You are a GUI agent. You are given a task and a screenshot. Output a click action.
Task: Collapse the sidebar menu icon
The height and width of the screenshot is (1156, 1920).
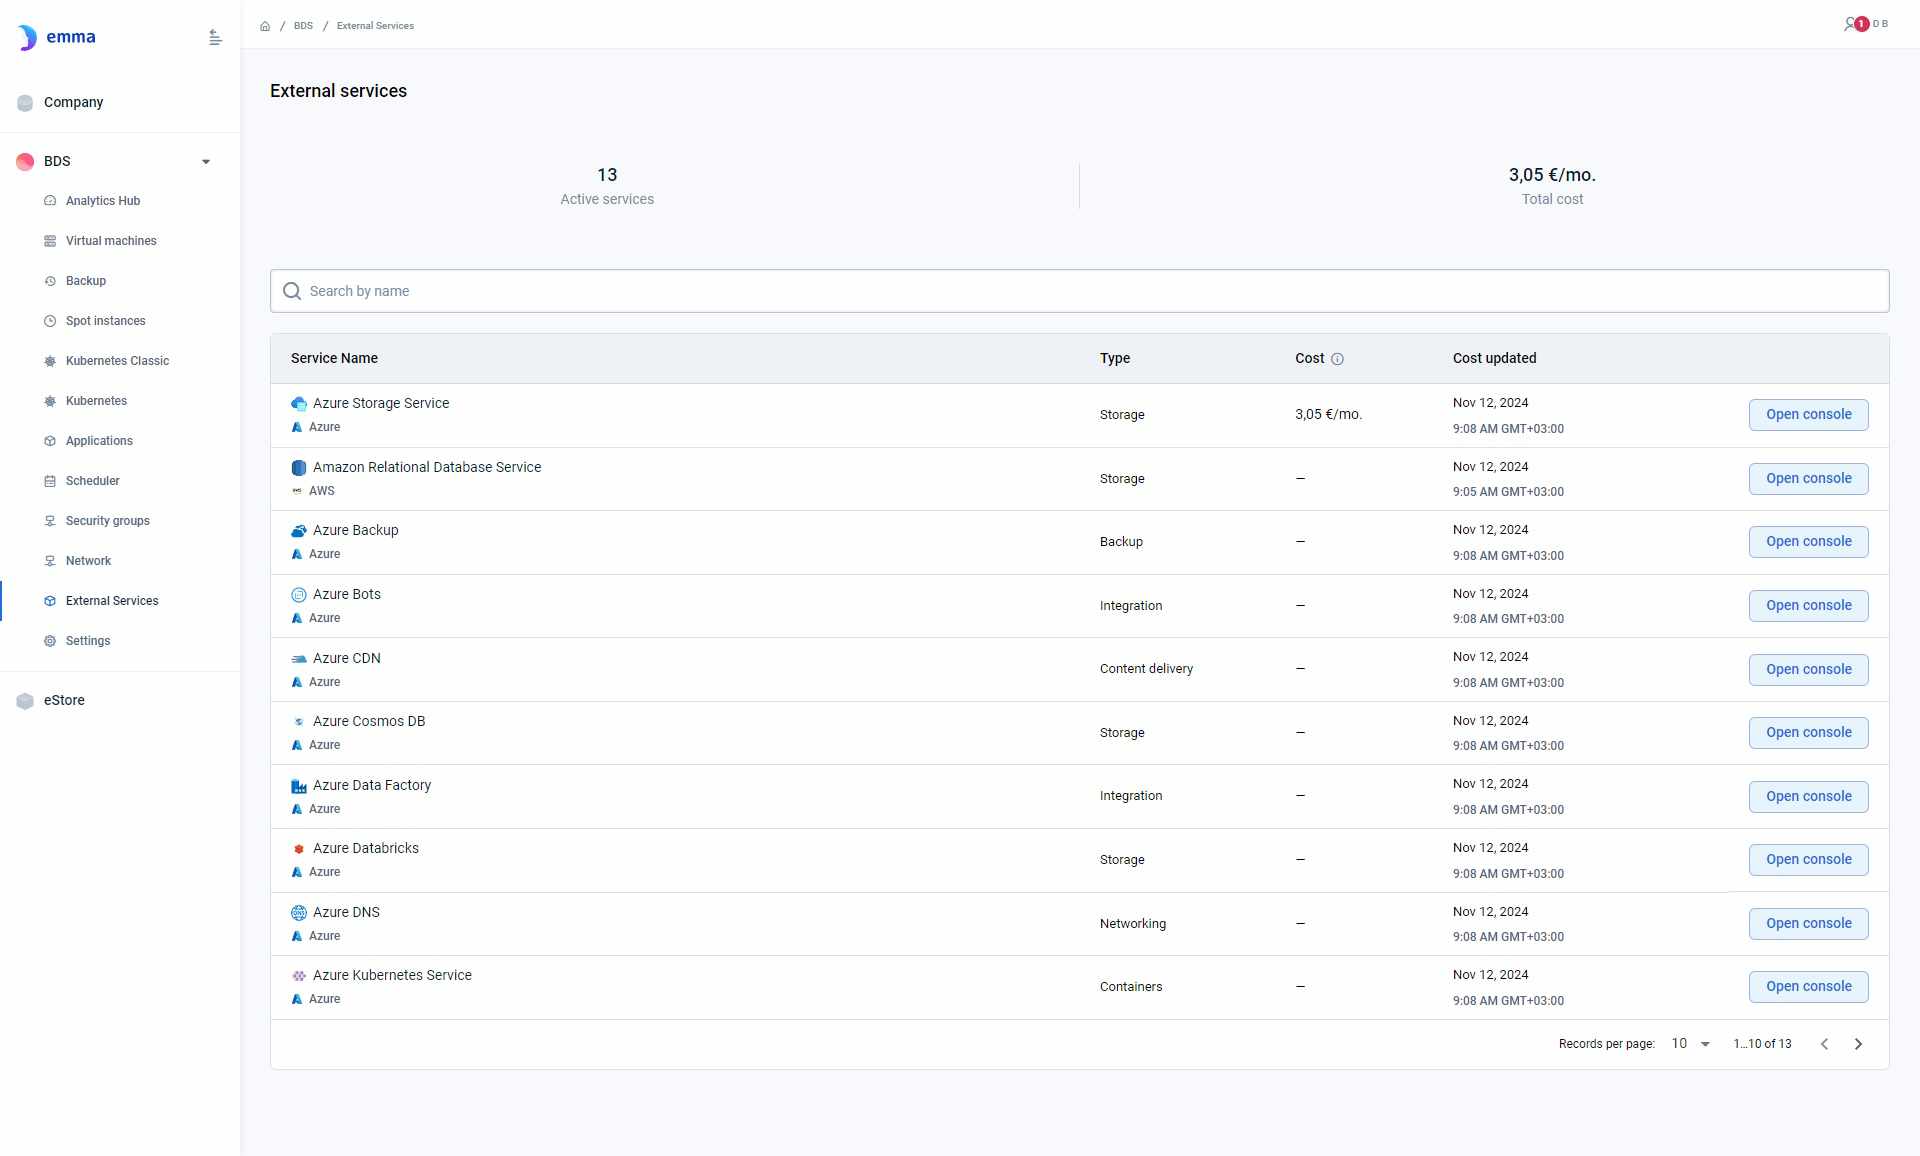click(215, 38)
